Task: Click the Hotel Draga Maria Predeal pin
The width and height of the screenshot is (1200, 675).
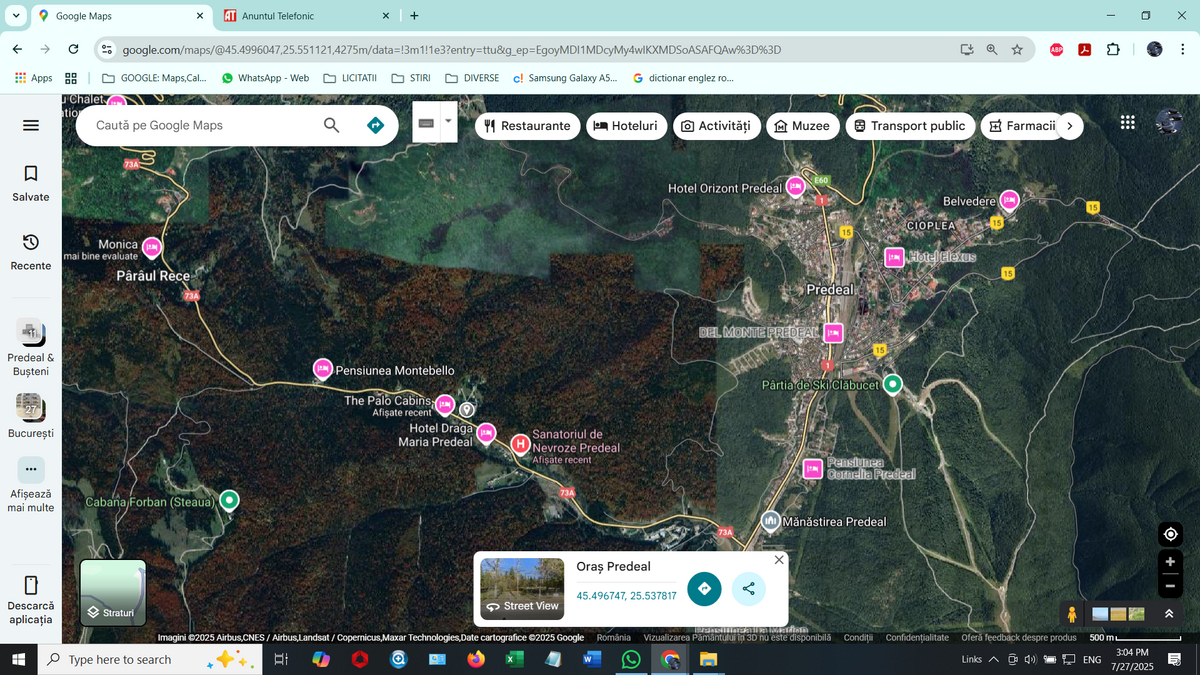Action: point(486,433)
